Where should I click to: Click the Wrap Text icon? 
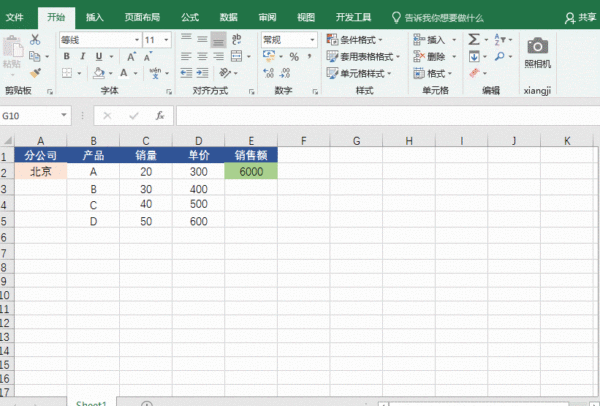(236, 39)
